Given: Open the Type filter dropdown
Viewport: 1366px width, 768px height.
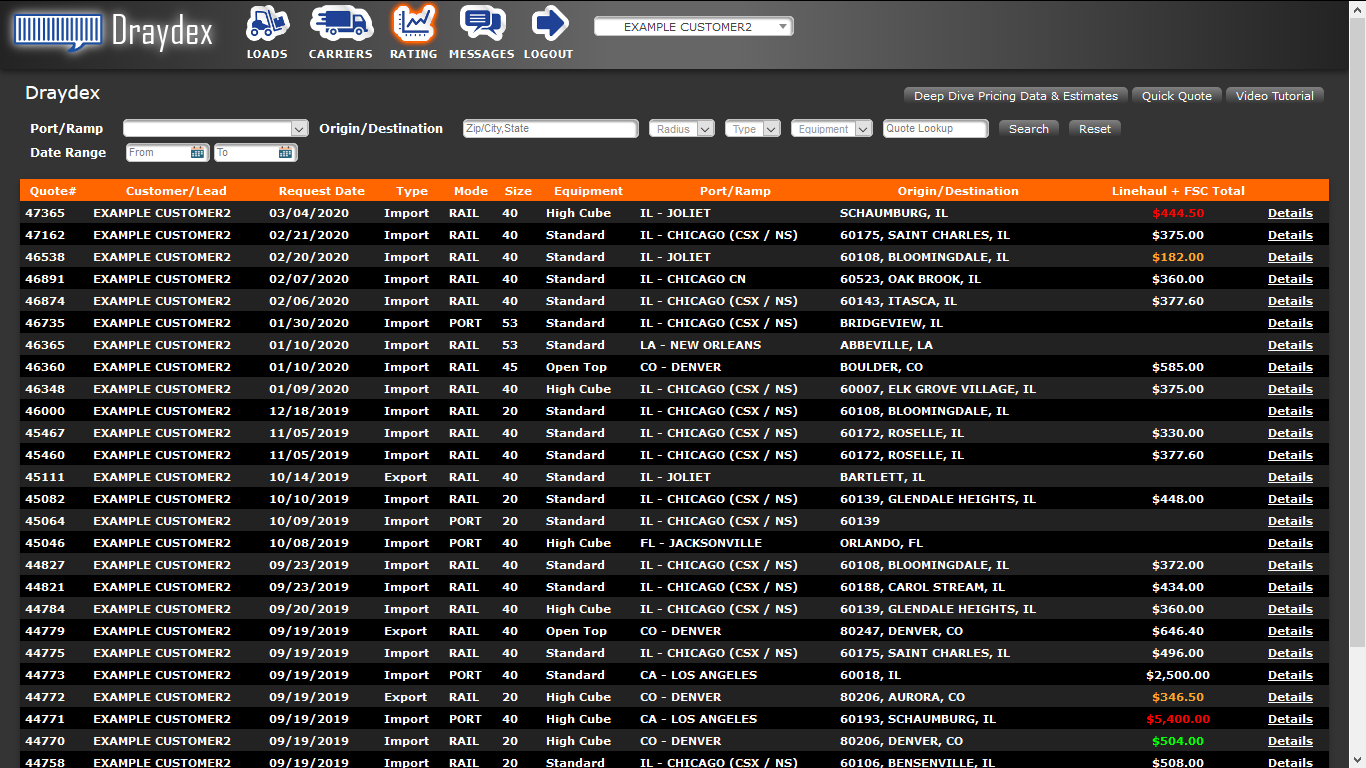Looking at the screenshot, I should [752, 129].
